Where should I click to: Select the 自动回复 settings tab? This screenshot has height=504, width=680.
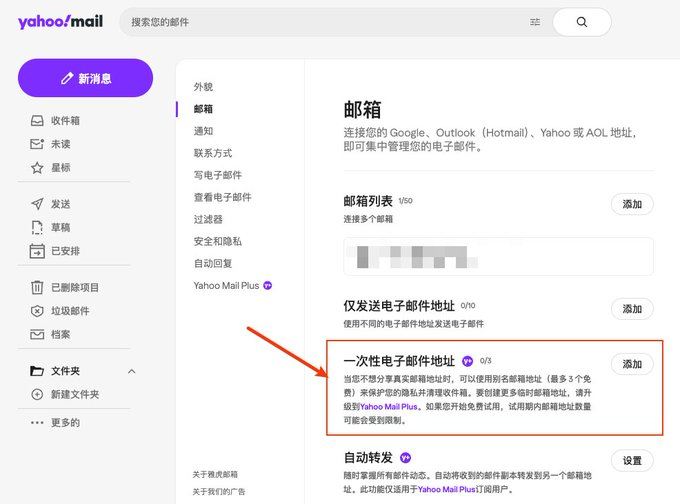[x=212, y=263]
